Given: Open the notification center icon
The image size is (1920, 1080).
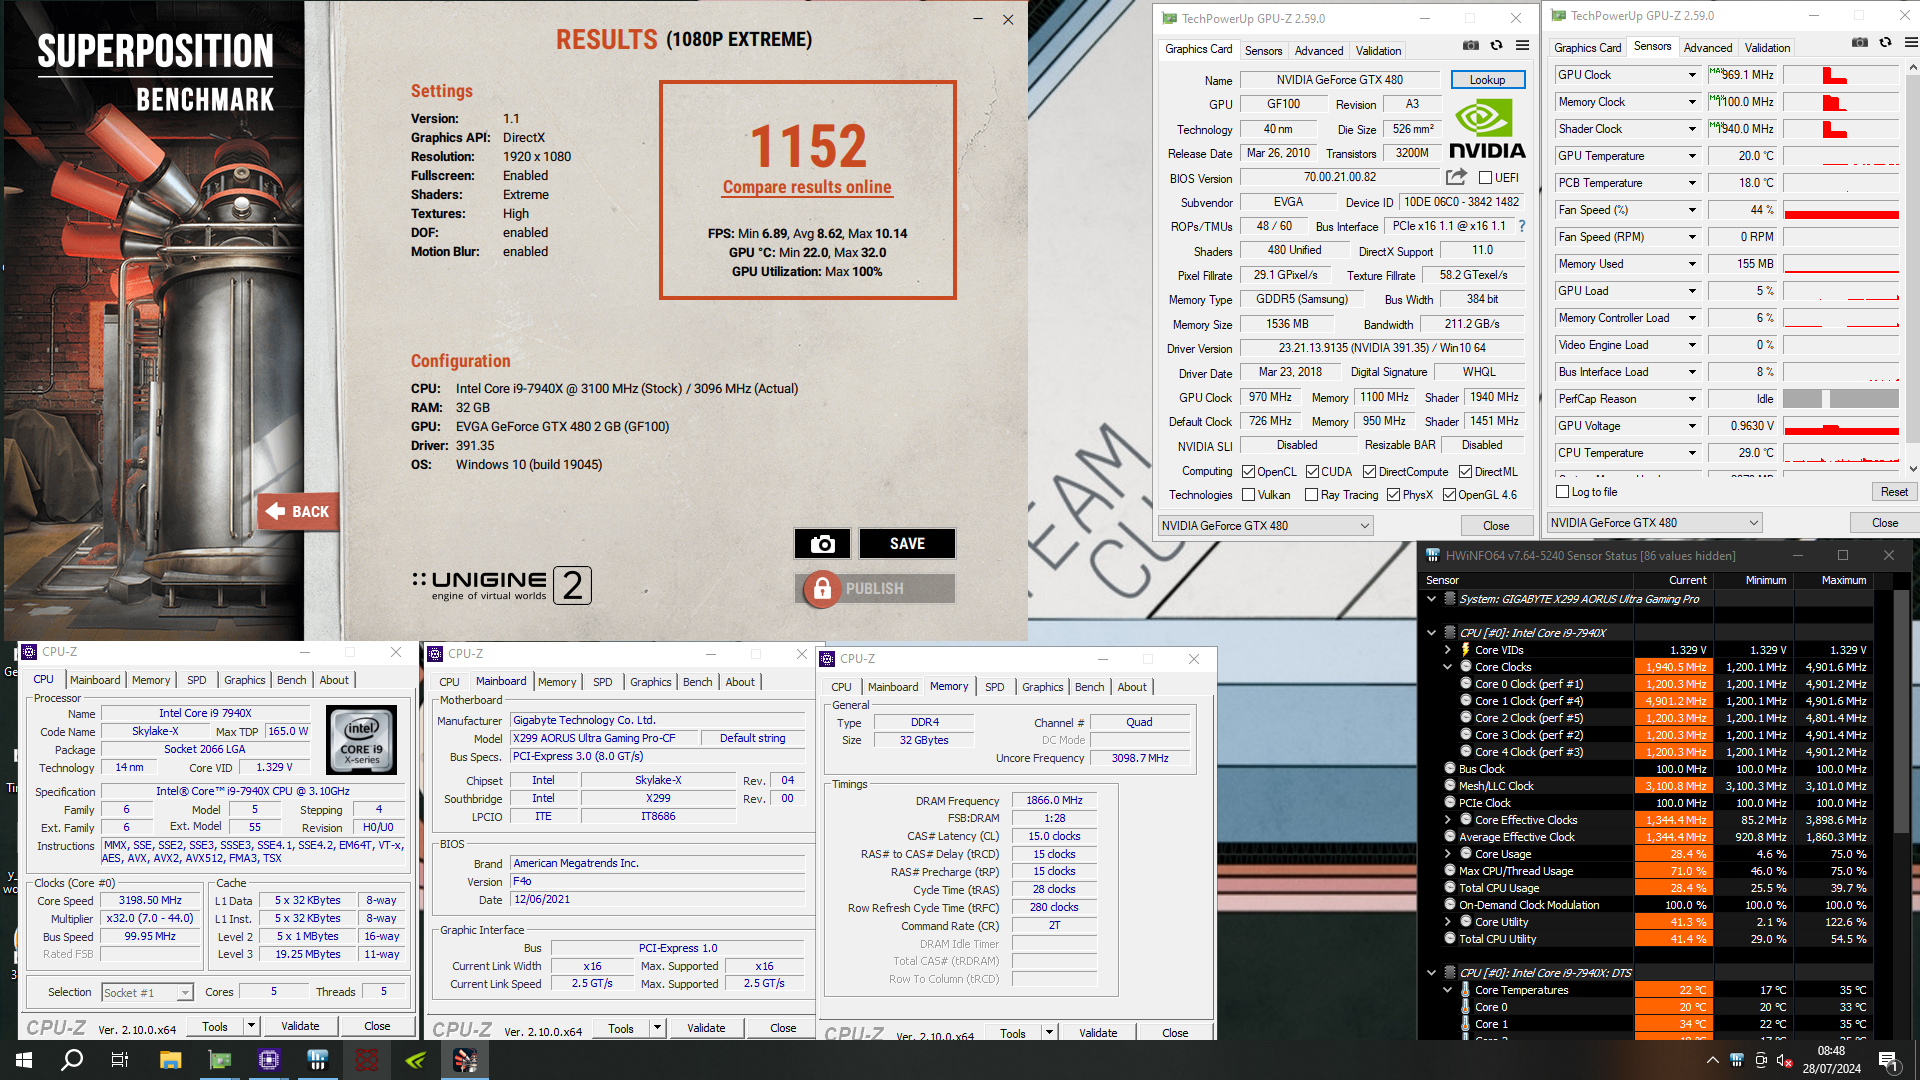Looking at the screenshot, I should click(x=1887, y=1060).
